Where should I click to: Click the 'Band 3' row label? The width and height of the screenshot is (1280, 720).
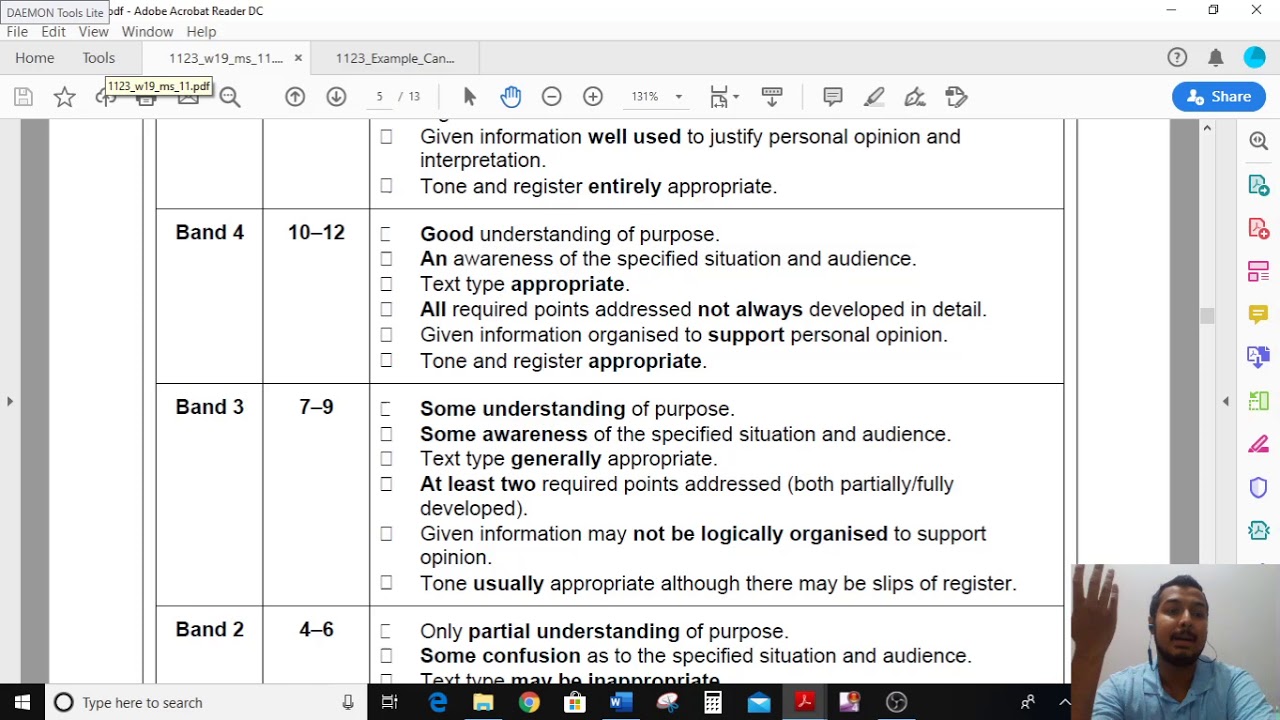click(210, 407)
